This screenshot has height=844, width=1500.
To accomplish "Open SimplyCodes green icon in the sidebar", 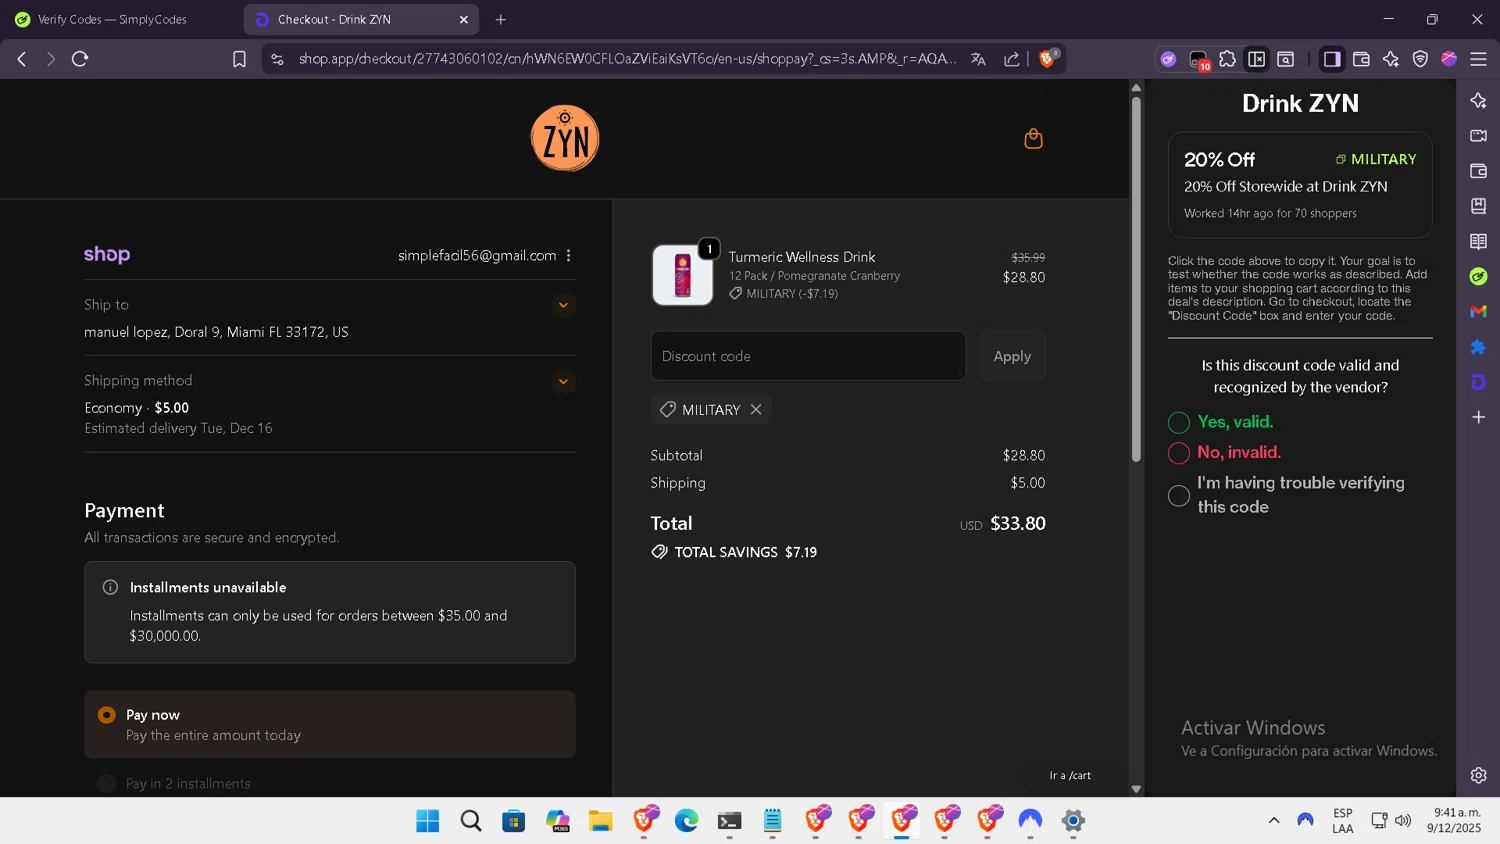I will tap(1478, 276).
